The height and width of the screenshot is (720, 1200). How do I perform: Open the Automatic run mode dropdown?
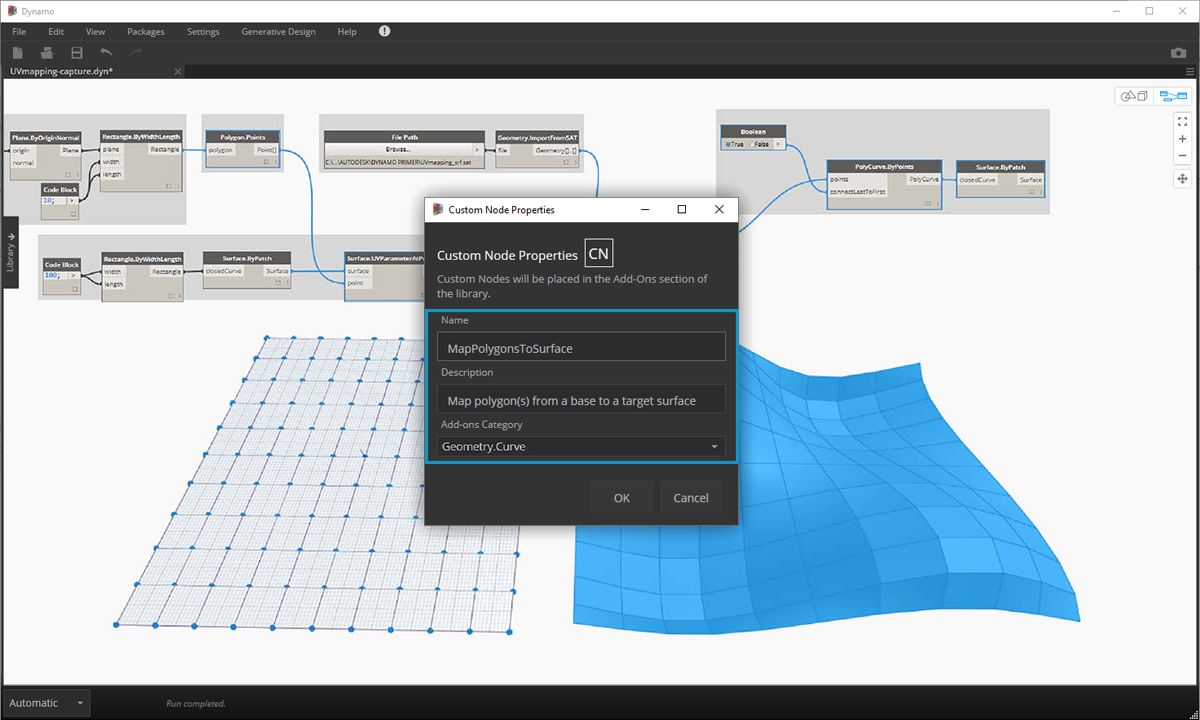pos(46,703)
